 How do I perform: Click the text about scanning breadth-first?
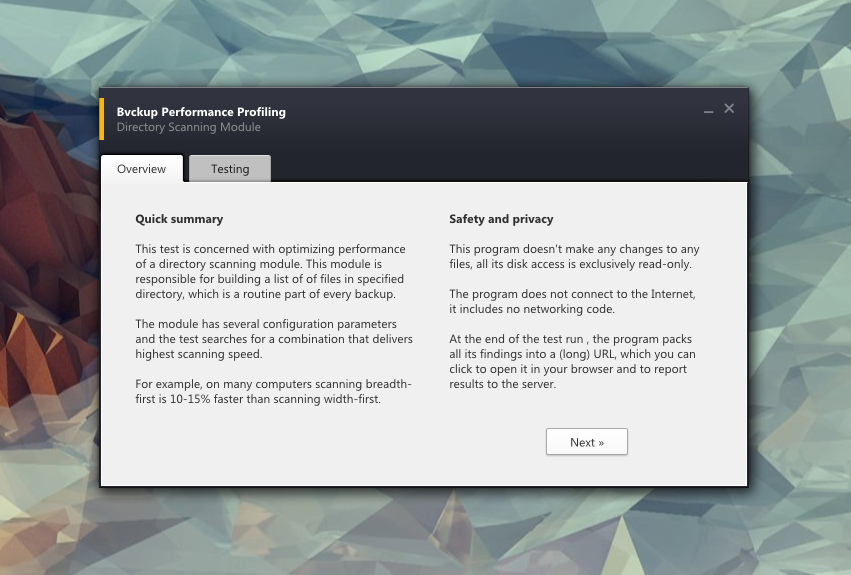click(x=273, y=391)
